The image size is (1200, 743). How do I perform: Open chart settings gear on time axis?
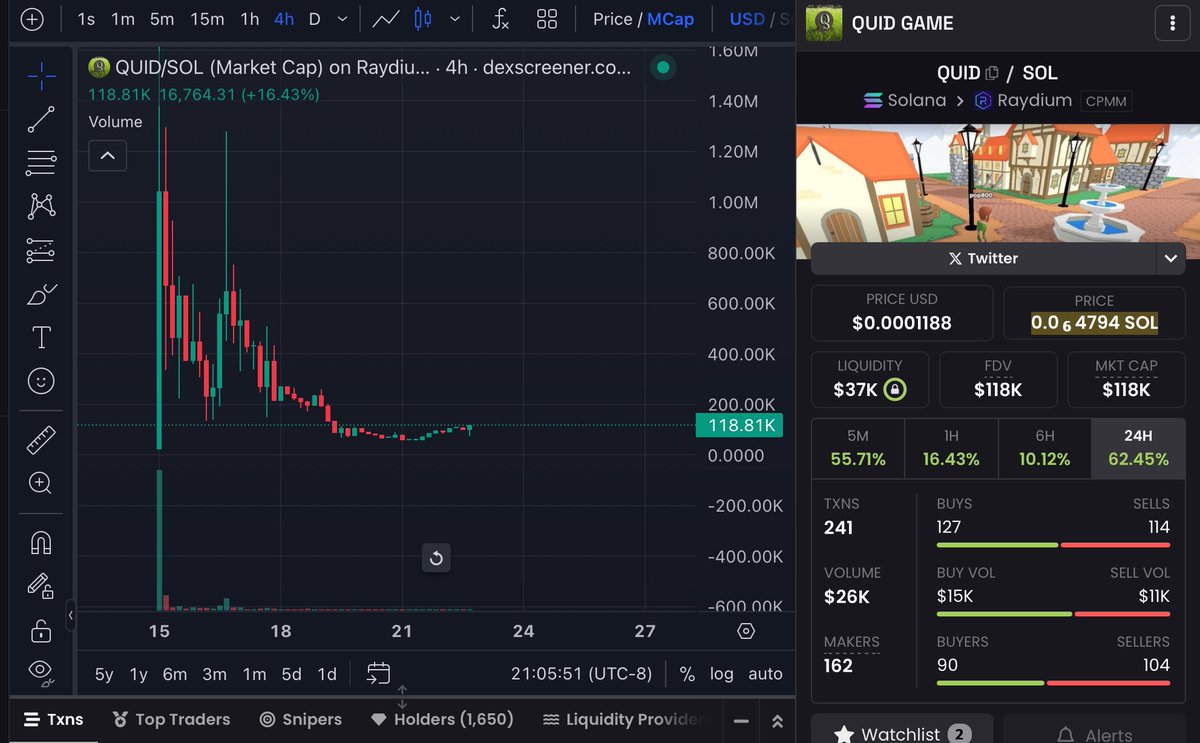coord(746,631)
